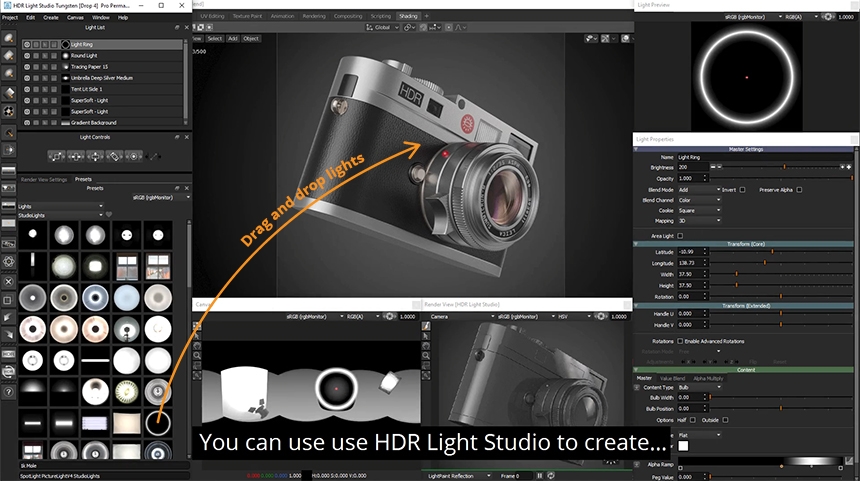Open the Edit menu
This screenshot has height=481, width=860.
[31, 18]
